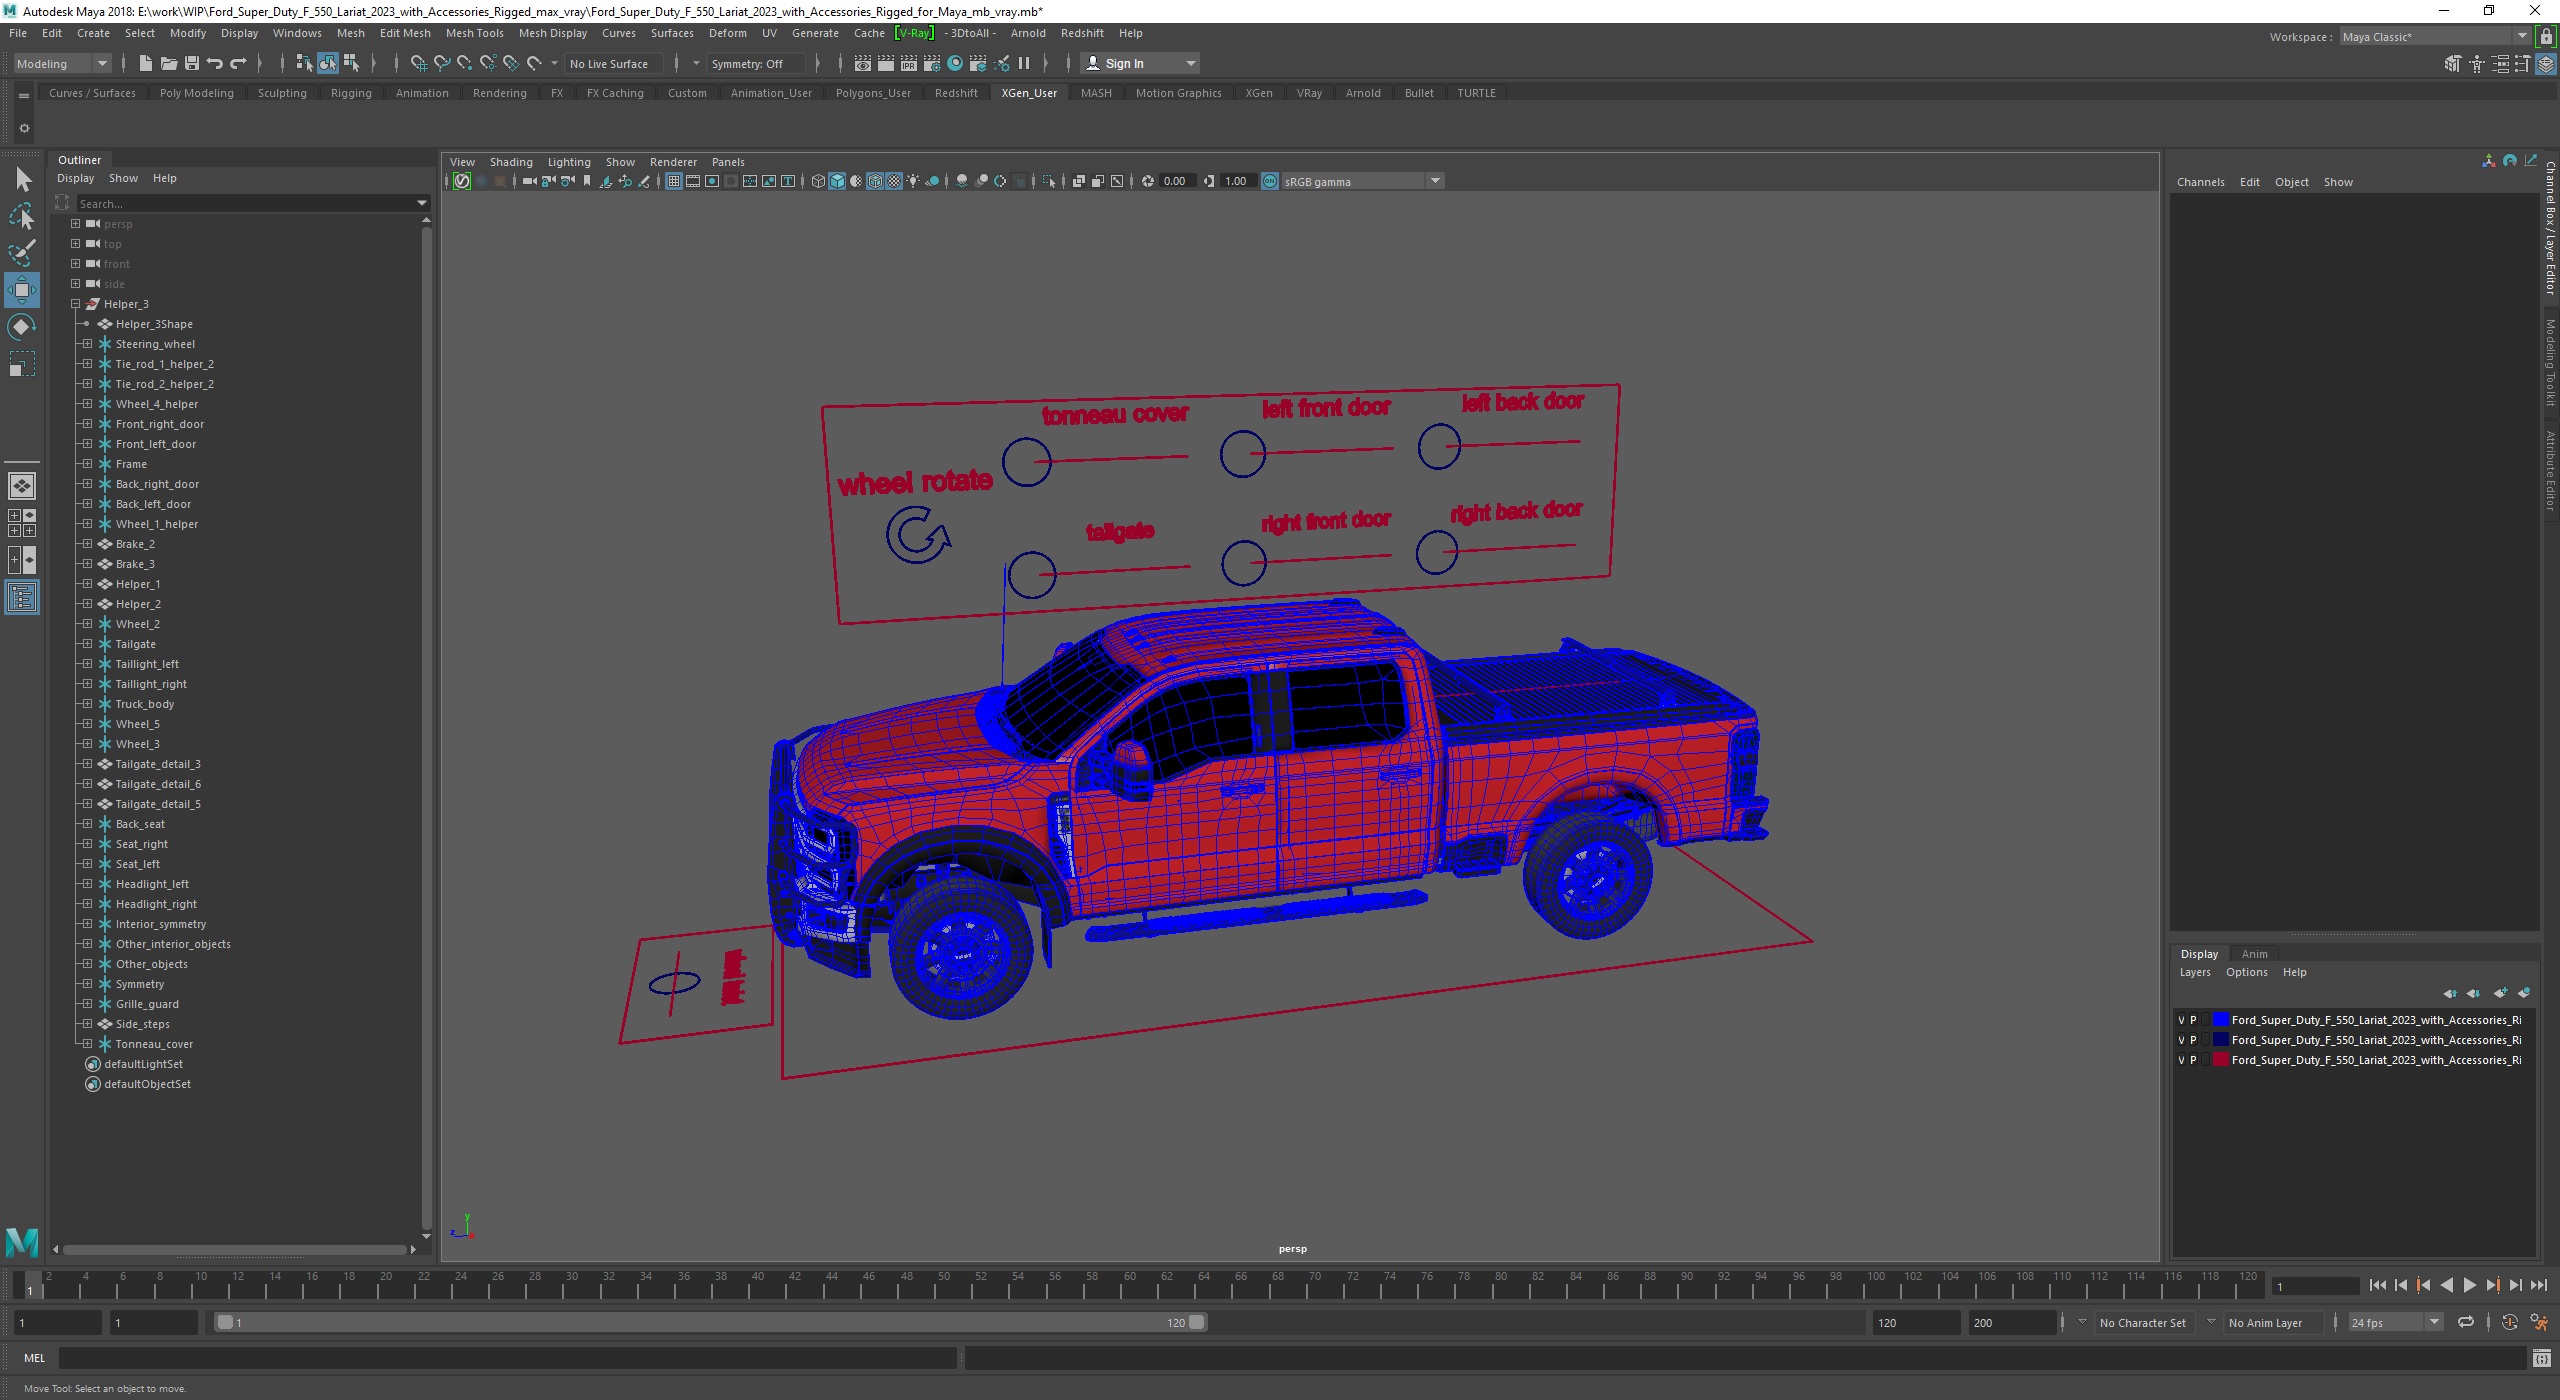
Task: Click the Undo arrow icon
Action: (215, 63)
